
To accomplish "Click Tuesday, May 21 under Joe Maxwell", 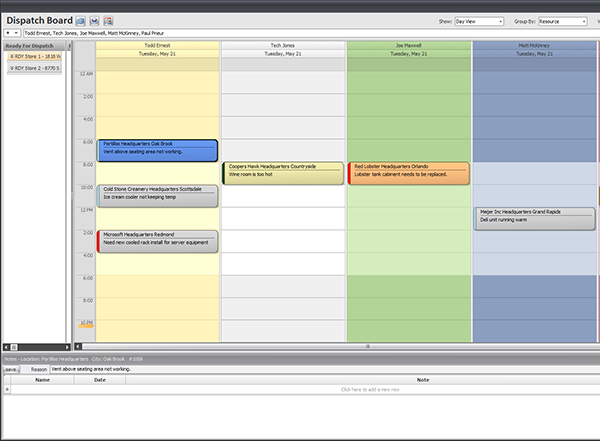I will coord(409,54).
